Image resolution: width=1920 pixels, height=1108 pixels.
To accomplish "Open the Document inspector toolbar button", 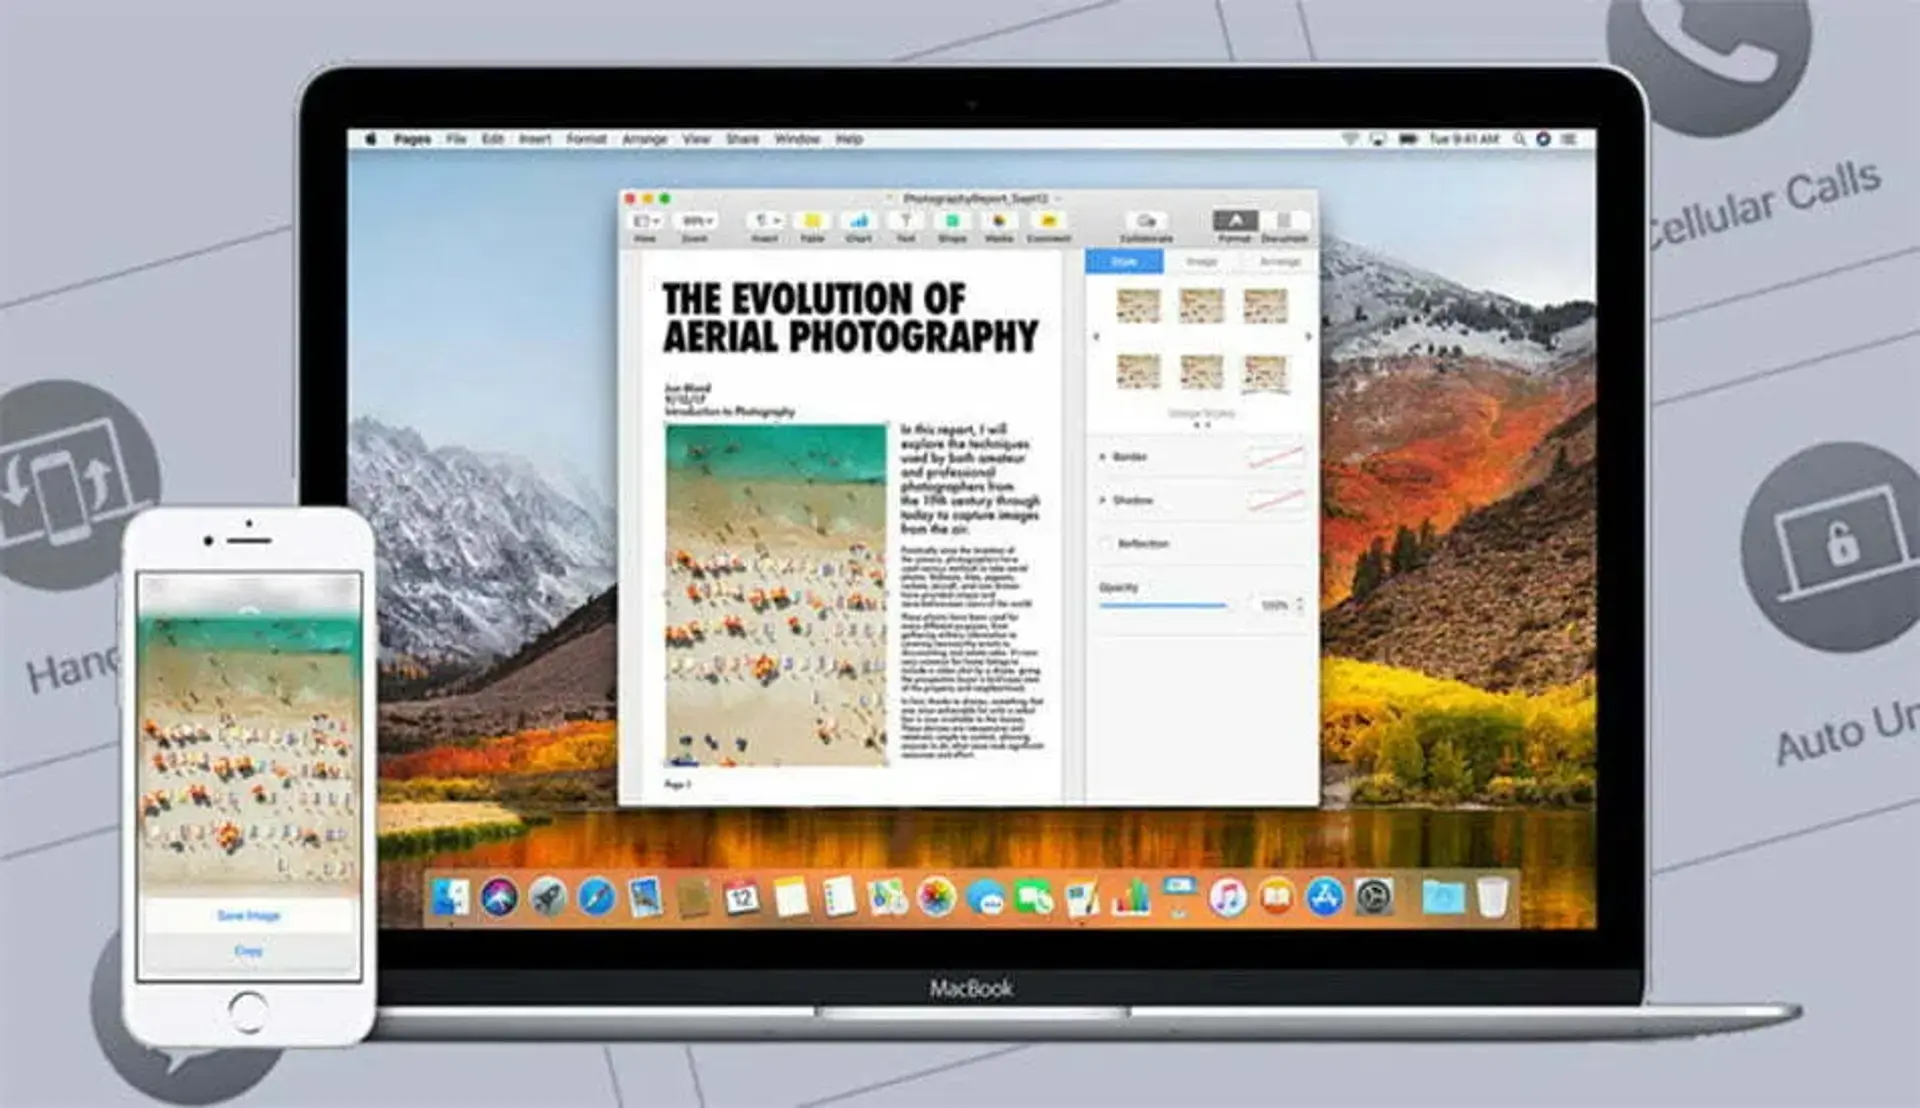I will coord(1283,221).
